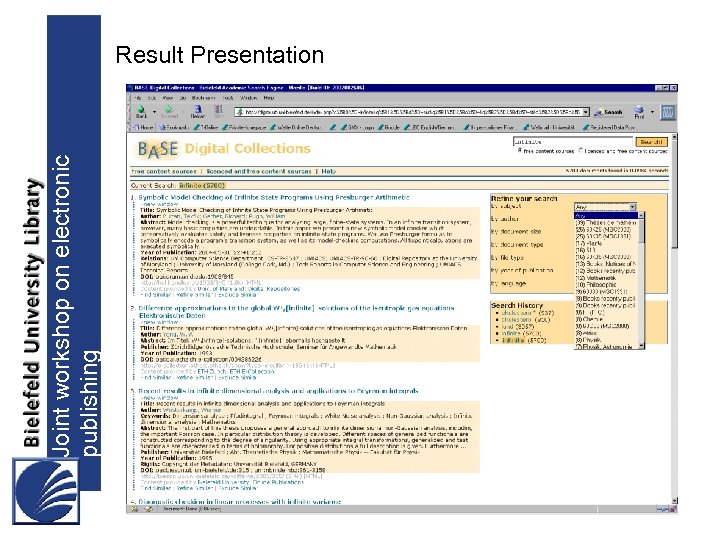Follow the page Help navigation link

click(x=329, y=171)
